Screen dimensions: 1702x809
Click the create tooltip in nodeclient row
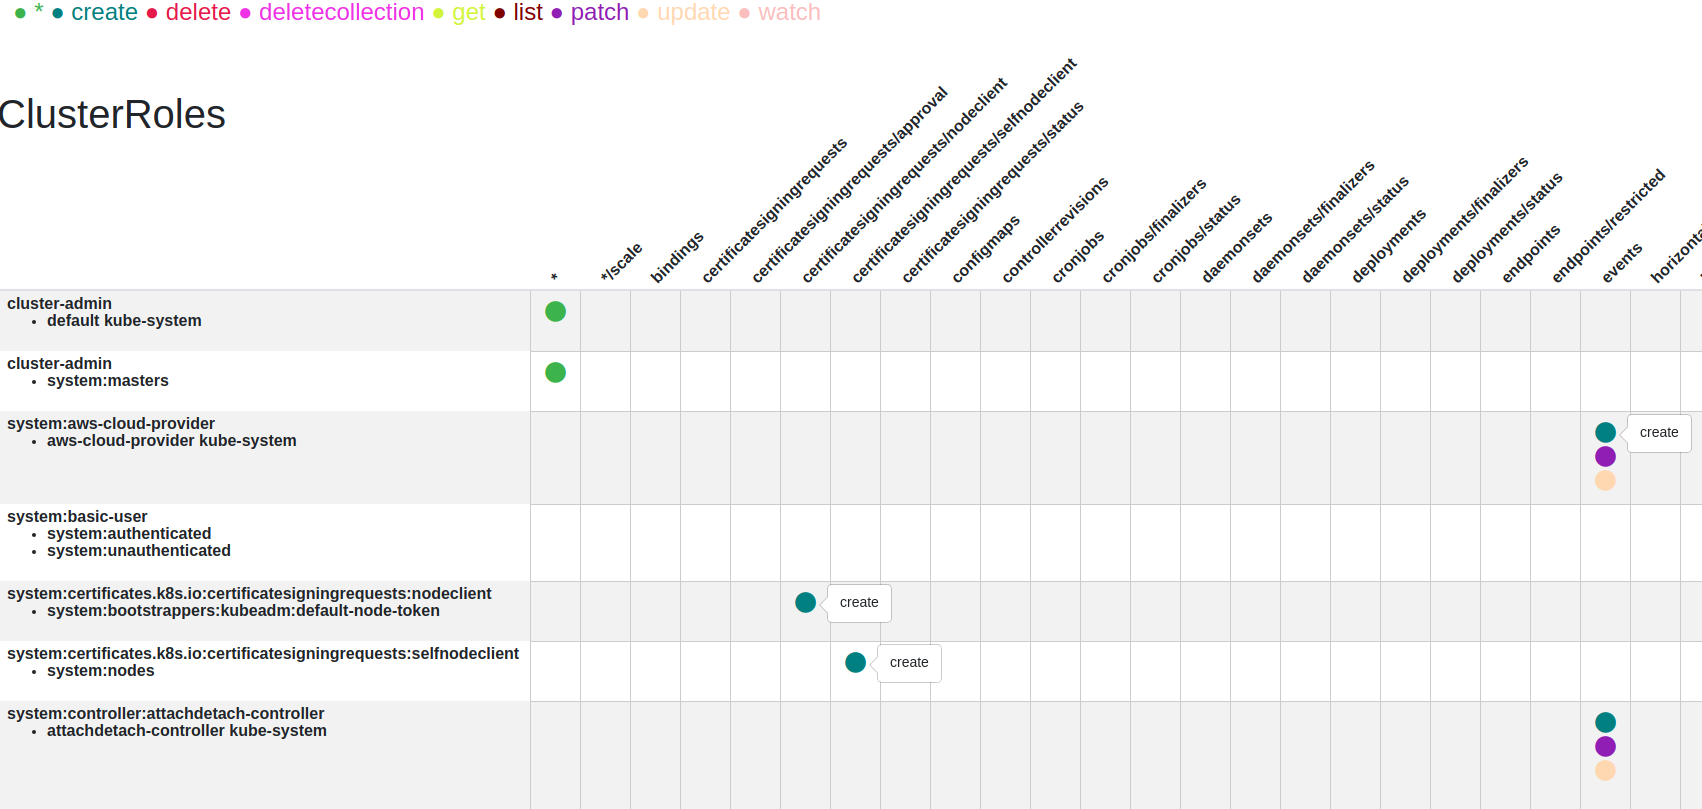coord(859,603)
